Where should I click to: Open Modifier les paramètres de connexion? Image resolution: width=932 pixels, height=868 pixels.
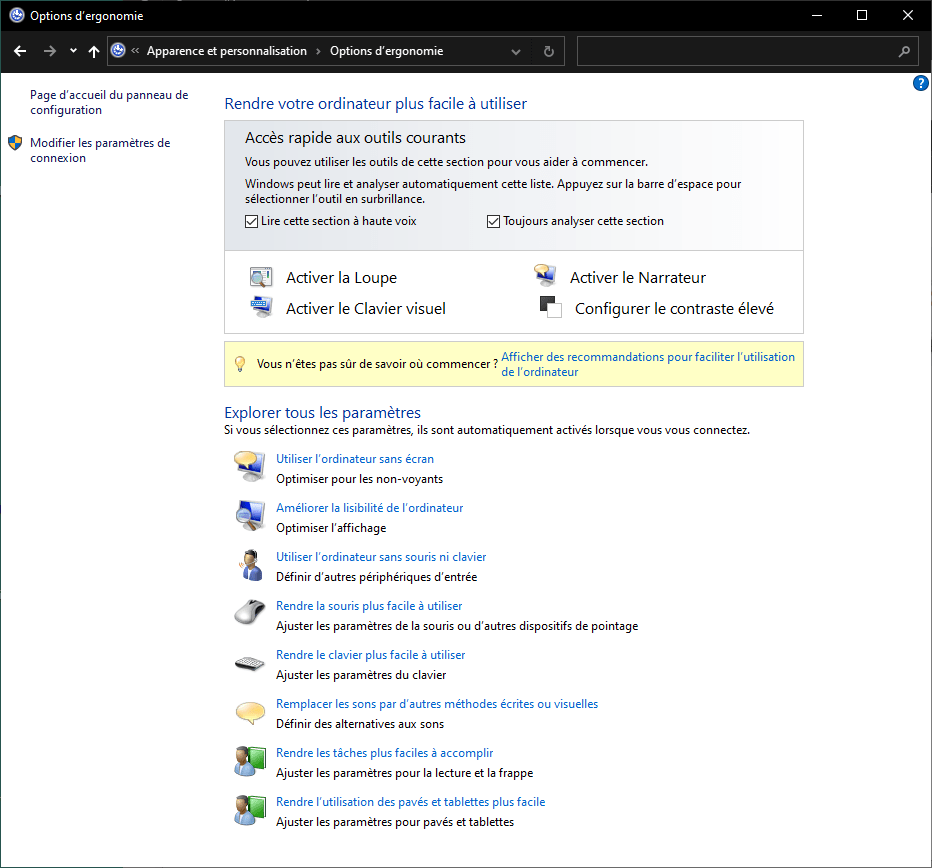click(100, 150)
